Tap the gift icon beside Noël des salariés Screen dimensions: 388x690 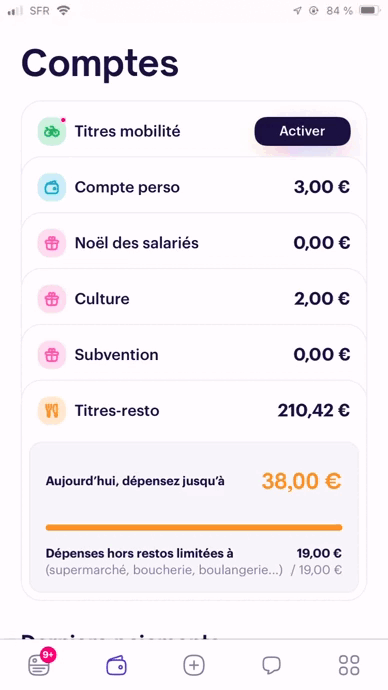[52, 243]
